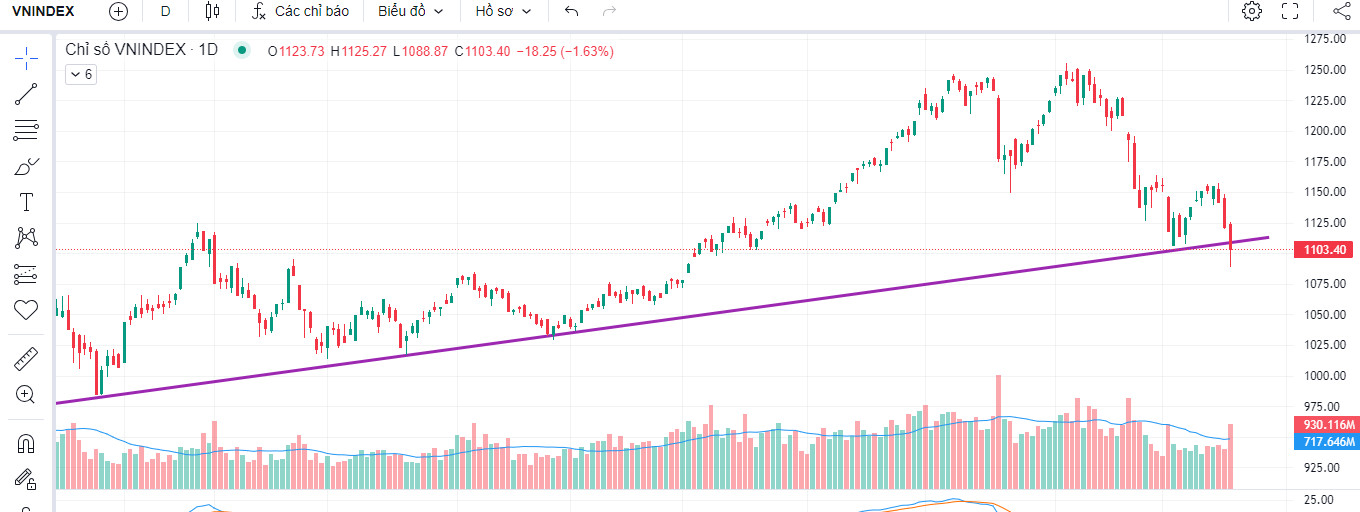Pick the ruler measure tool
This screenshot has height=512, width=1360.
[x=26, y=358]
